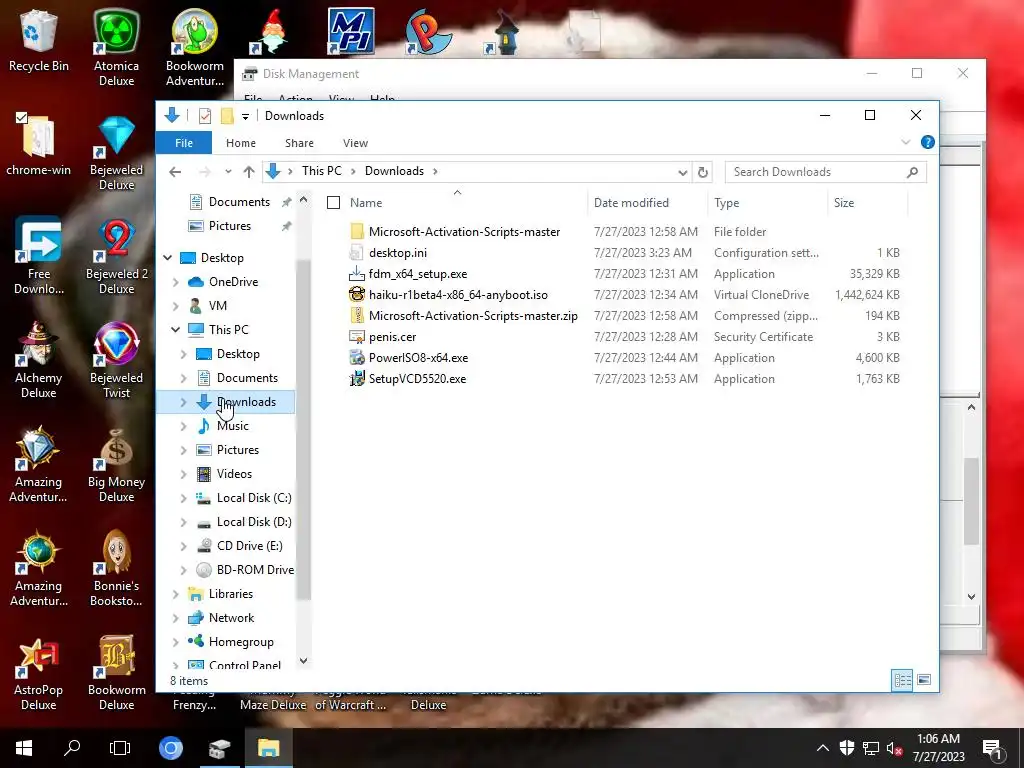Image resolution: width=1024 pixels, height=768 pixels.
Task: Click the taskbar clock showing 1:06 AM
Action: (938, 748)
